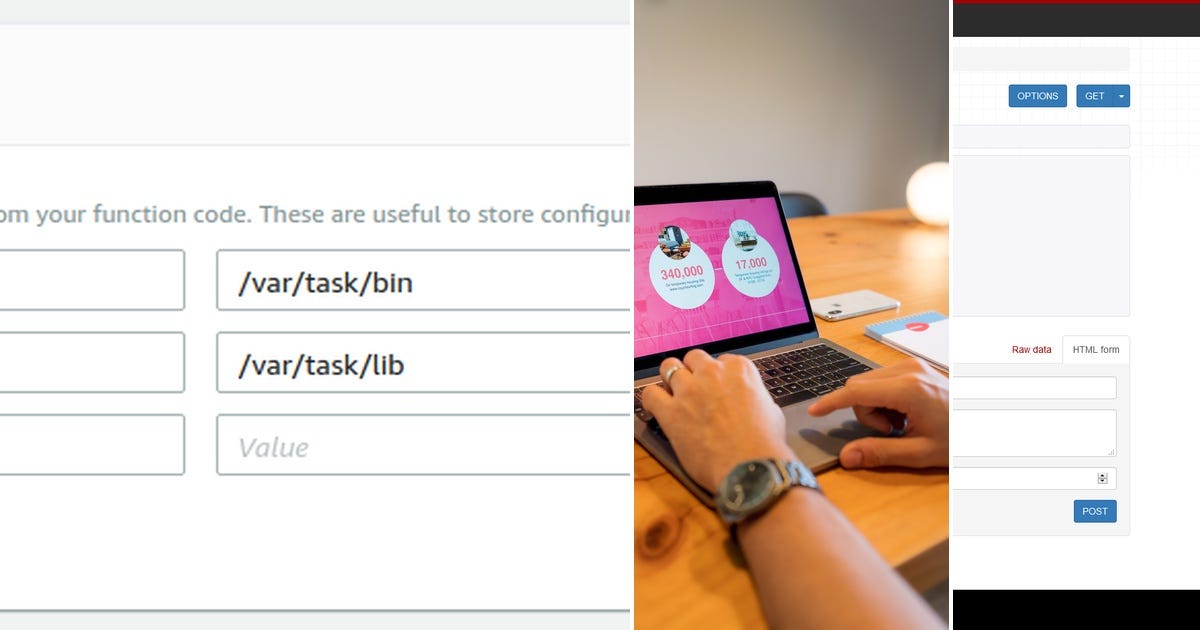Edit the /var/task/bin value field

[424, 280]
